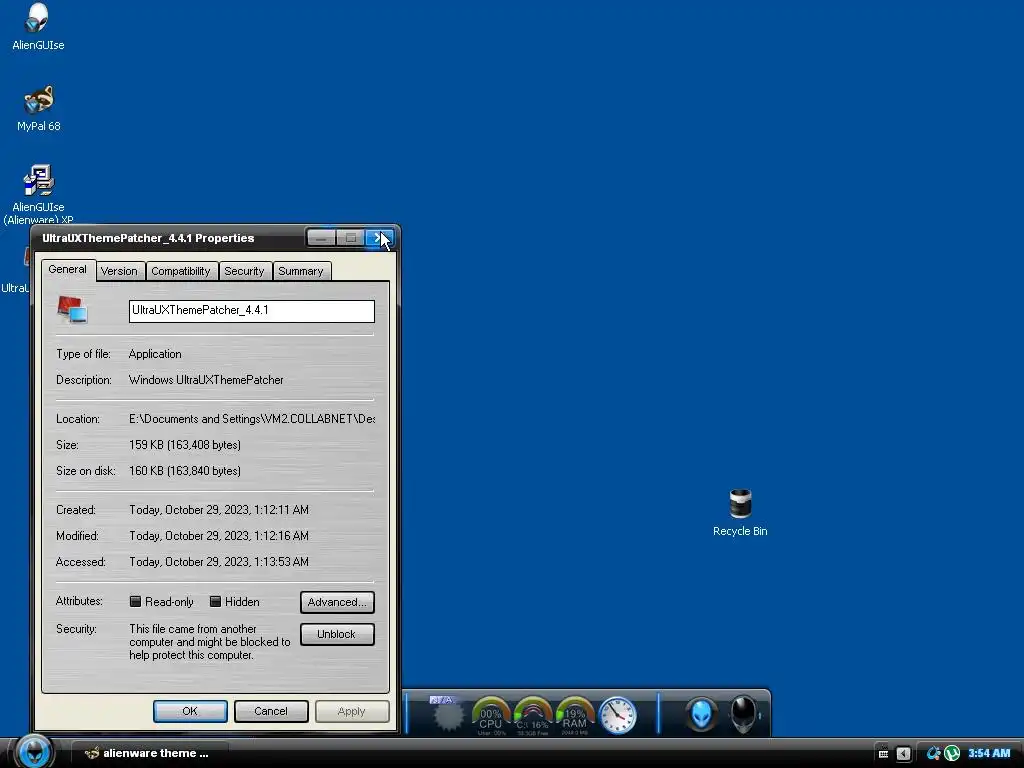Click the analog clock in dock

point(617,716)
